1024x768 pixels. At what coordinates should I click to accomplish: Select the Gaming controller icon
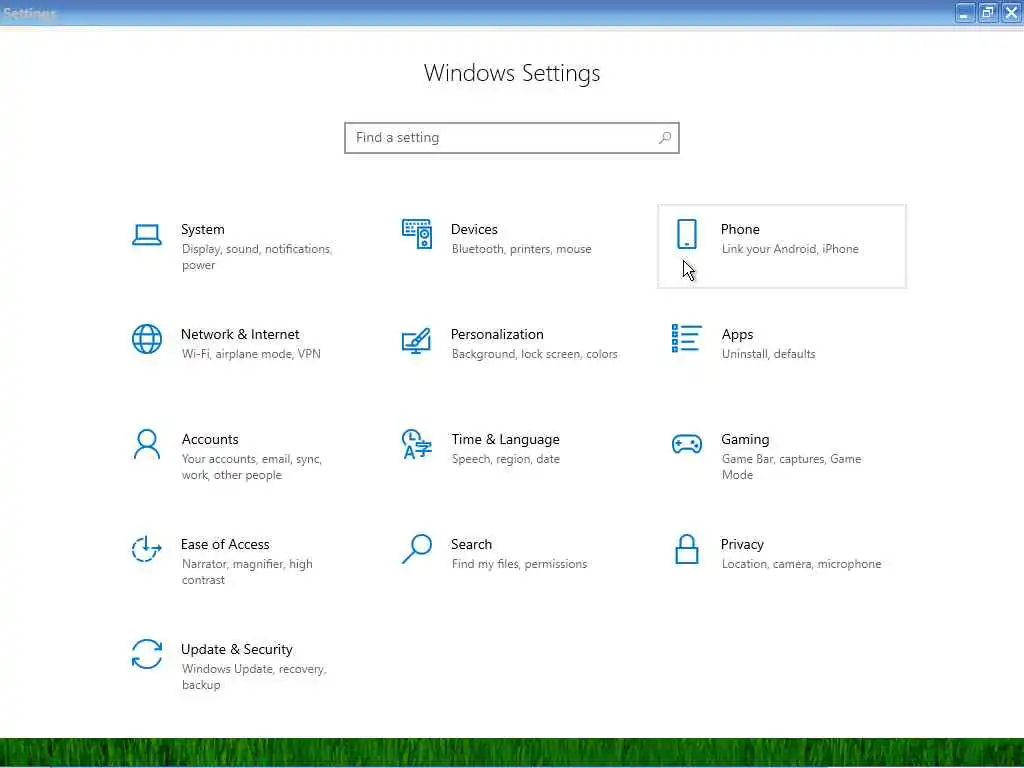click(686, 444)
